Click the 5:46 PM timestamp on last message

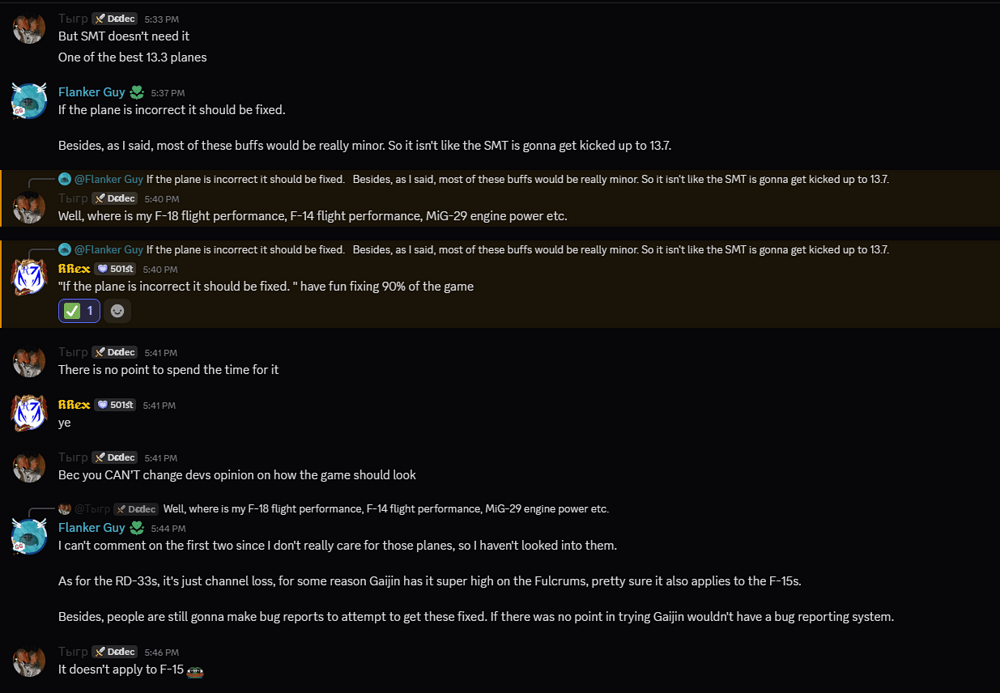click(161, 652)
